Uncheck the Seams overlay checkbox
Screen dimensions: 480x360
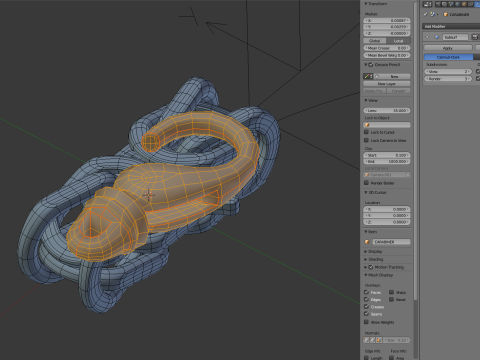pos(366,314)
